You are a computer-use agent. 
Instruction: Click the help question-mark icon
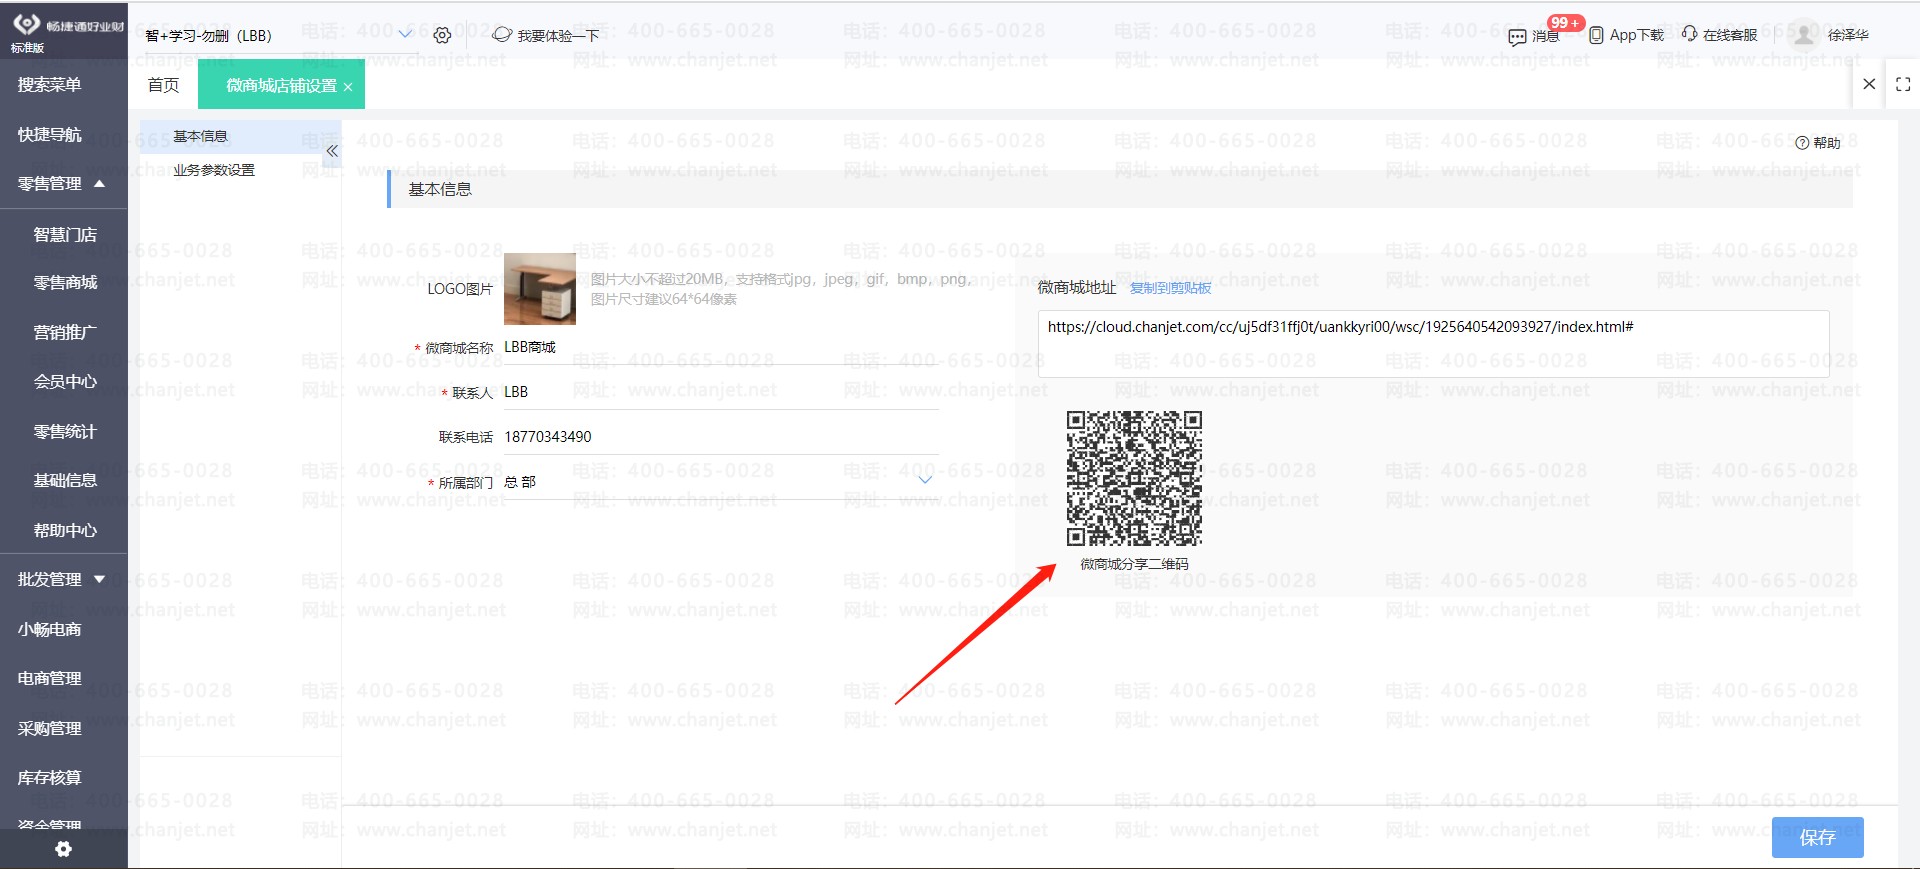click(1802, 143)
